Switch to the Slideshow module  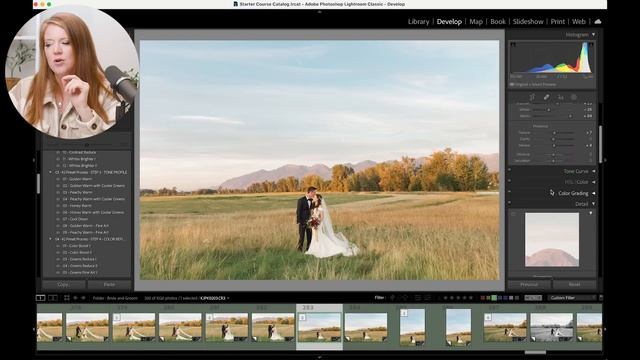click(x=528, y=22)
